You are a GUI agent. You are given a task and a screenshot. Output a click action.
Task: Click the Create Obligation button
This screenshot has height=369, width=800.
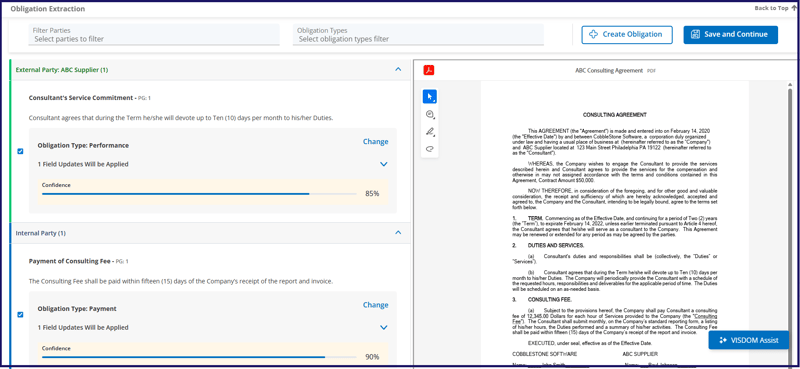pos(627,35)
